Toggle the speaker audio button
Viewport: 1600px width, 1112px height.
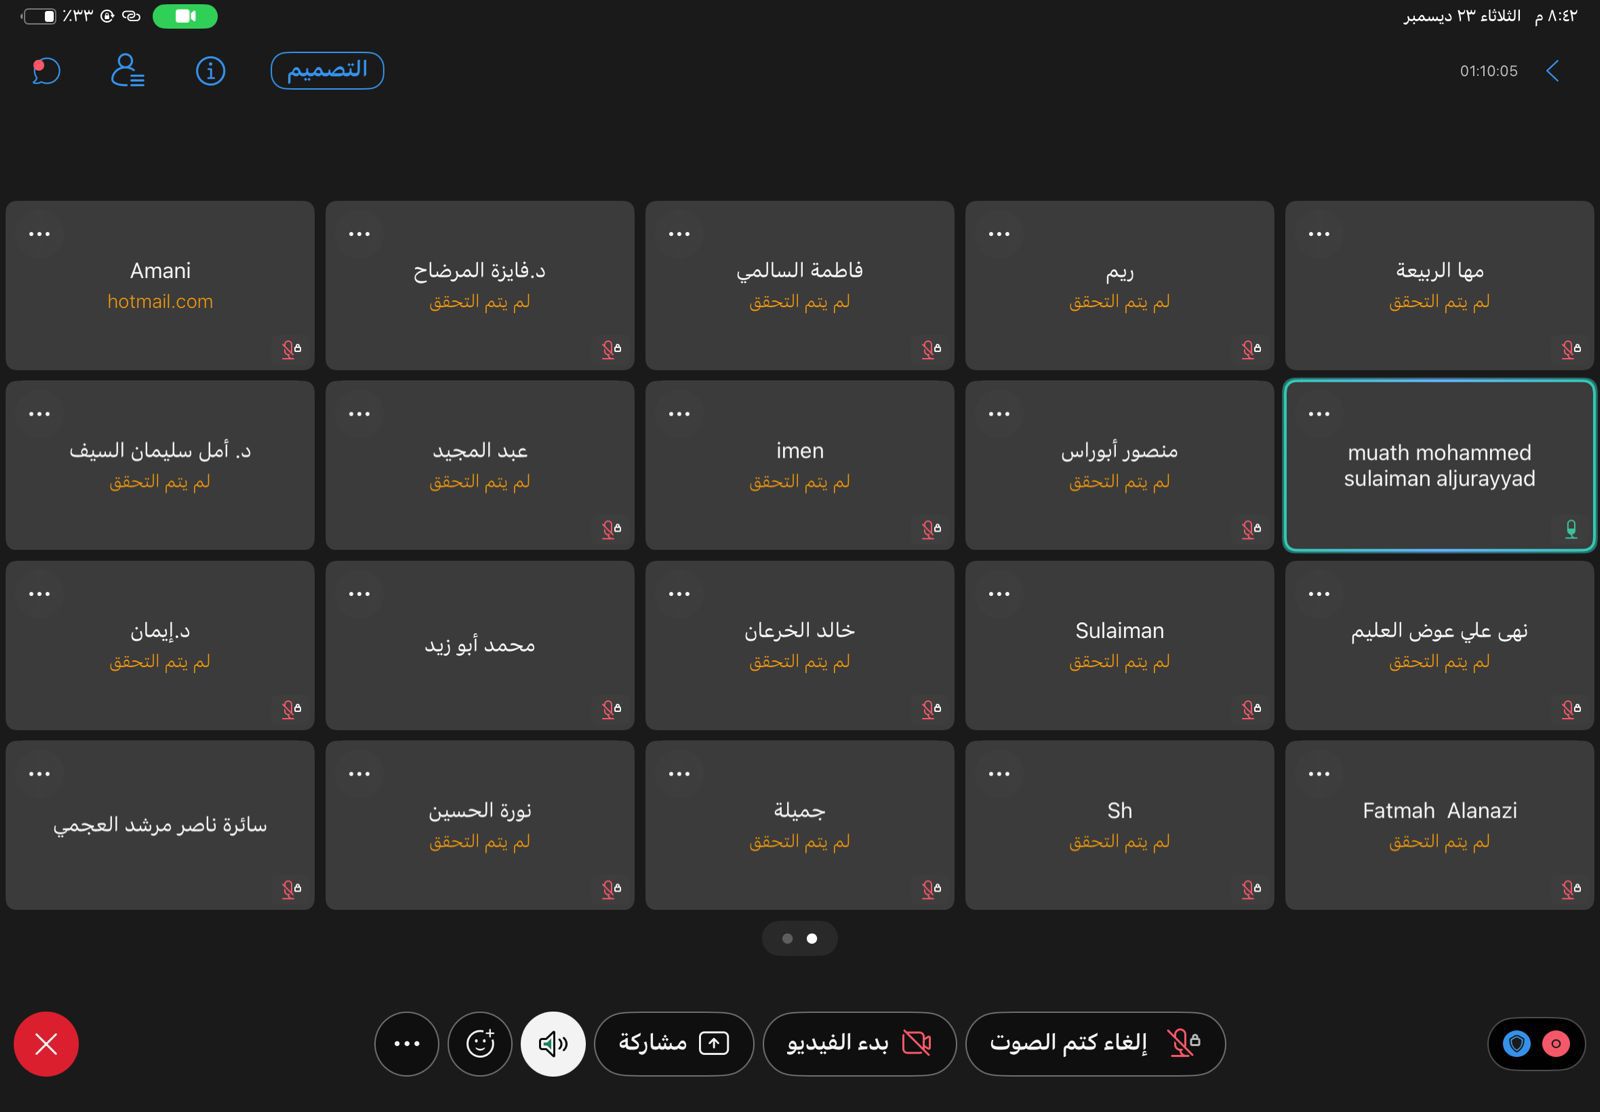[553, 1044]
